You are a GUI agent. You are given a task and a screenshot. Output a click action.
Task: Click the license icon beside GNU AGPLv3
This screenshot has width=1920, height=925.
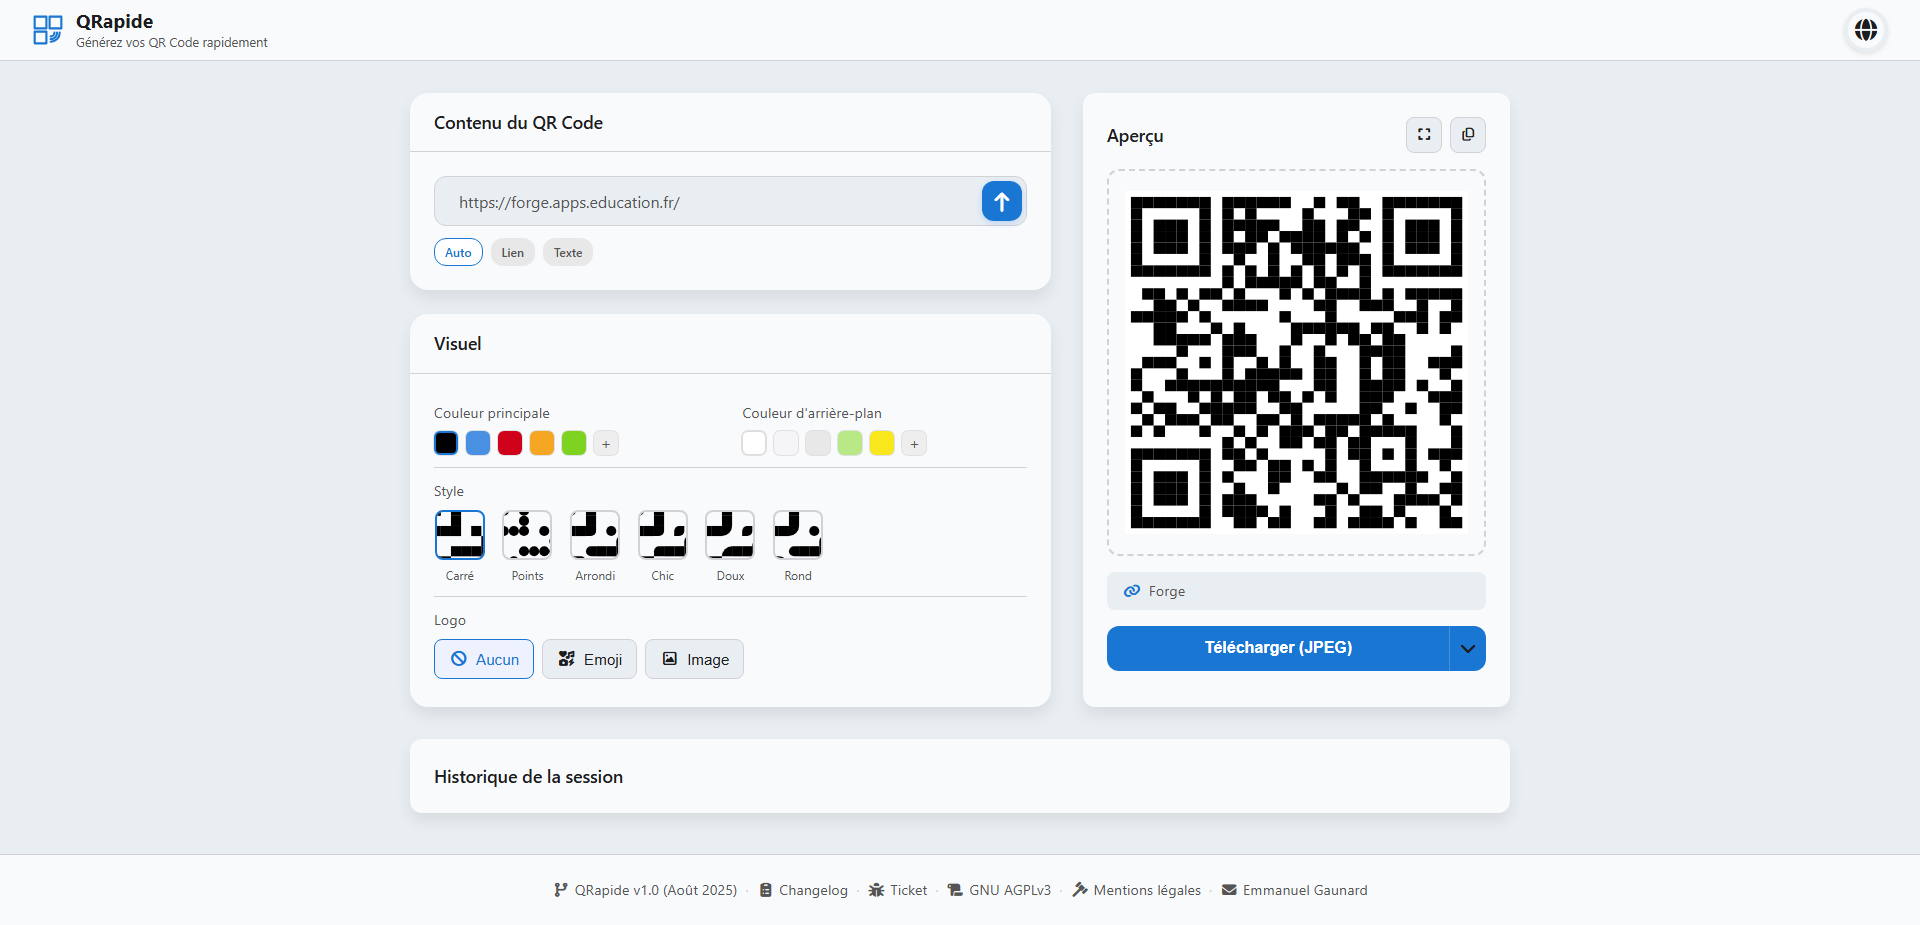tap(955, 890)
